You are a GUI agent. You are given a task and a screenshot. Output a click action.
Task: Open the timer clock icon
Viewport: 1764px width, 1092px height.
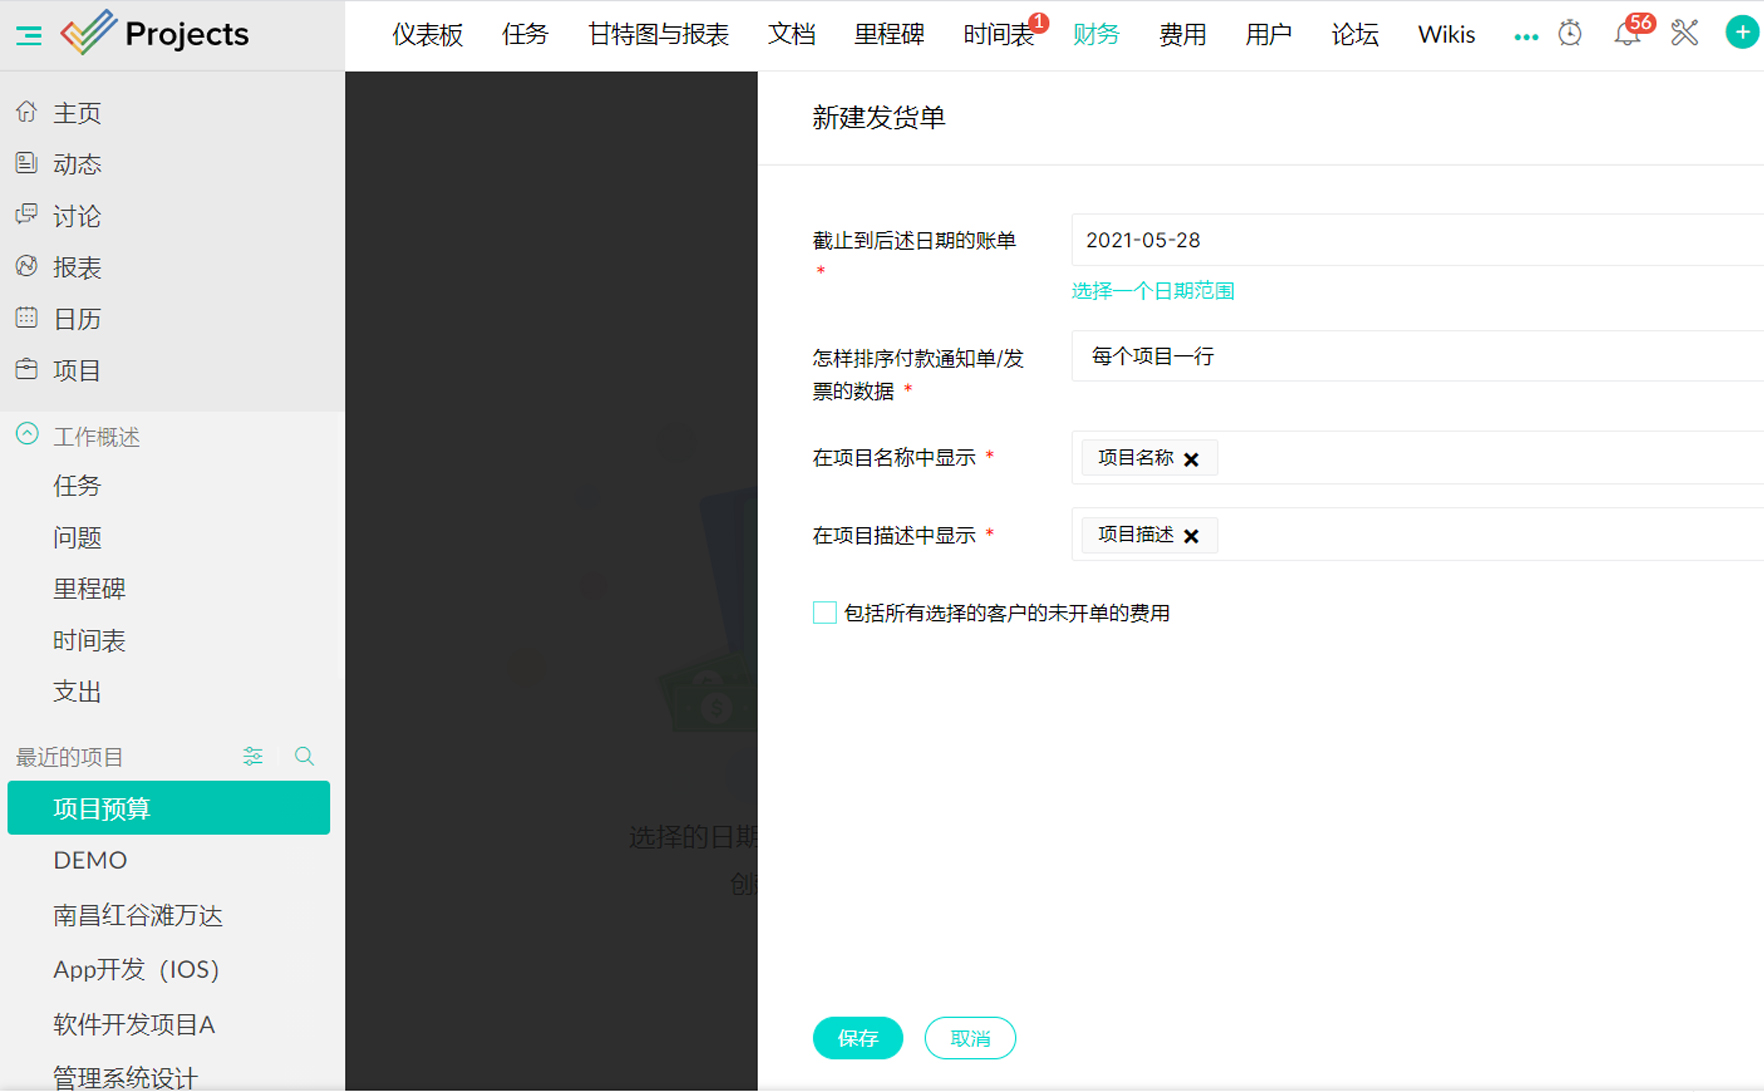click(x=1570, y=34)
